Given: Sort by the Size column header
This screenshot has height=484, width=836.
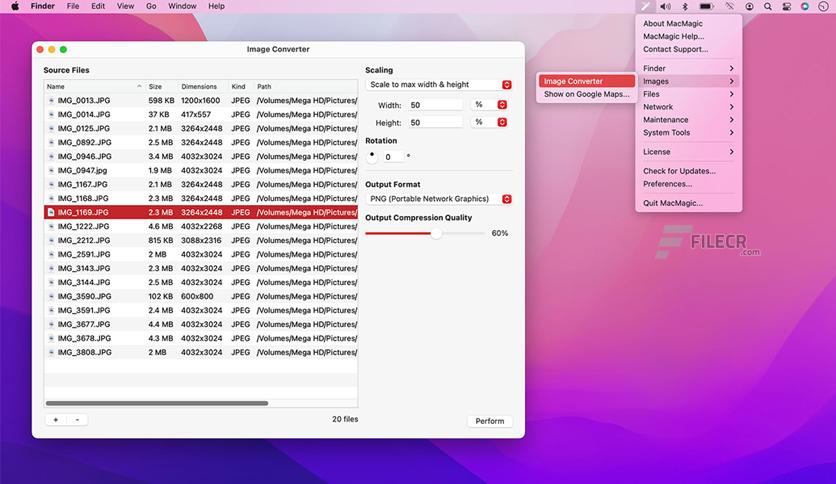Looking at the screenshot, I should (162, 86).
